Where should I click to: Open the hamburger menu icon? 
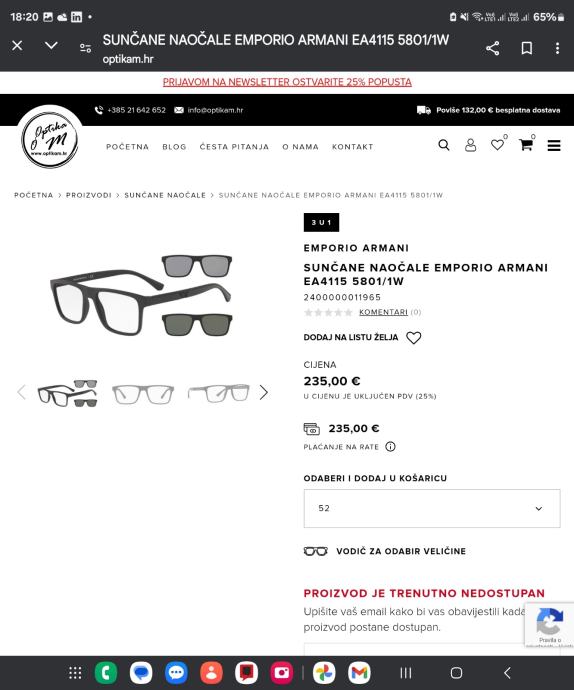[554, 145]
